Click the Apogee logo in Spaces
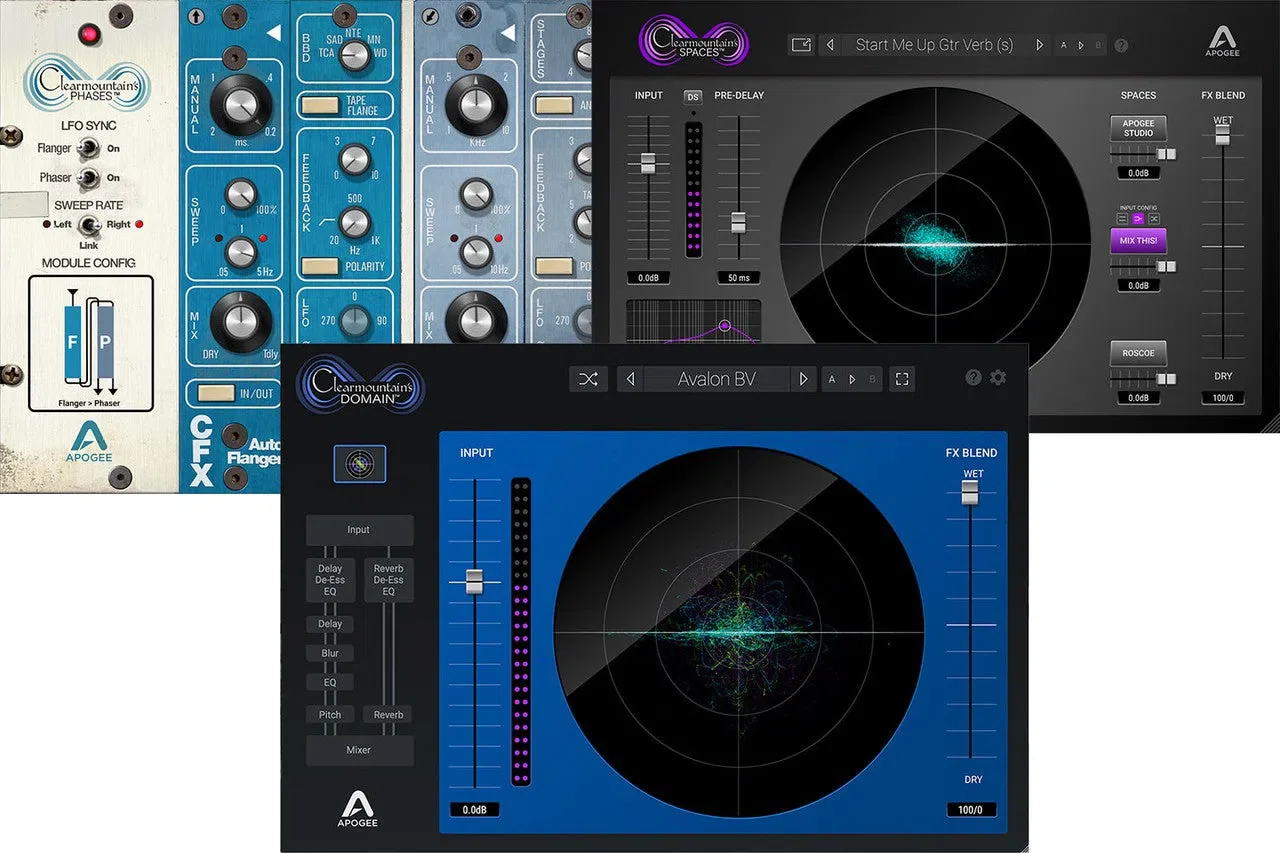This screenshot has width=1280, height=853. pyautogui.click(x=1223, y=41)
